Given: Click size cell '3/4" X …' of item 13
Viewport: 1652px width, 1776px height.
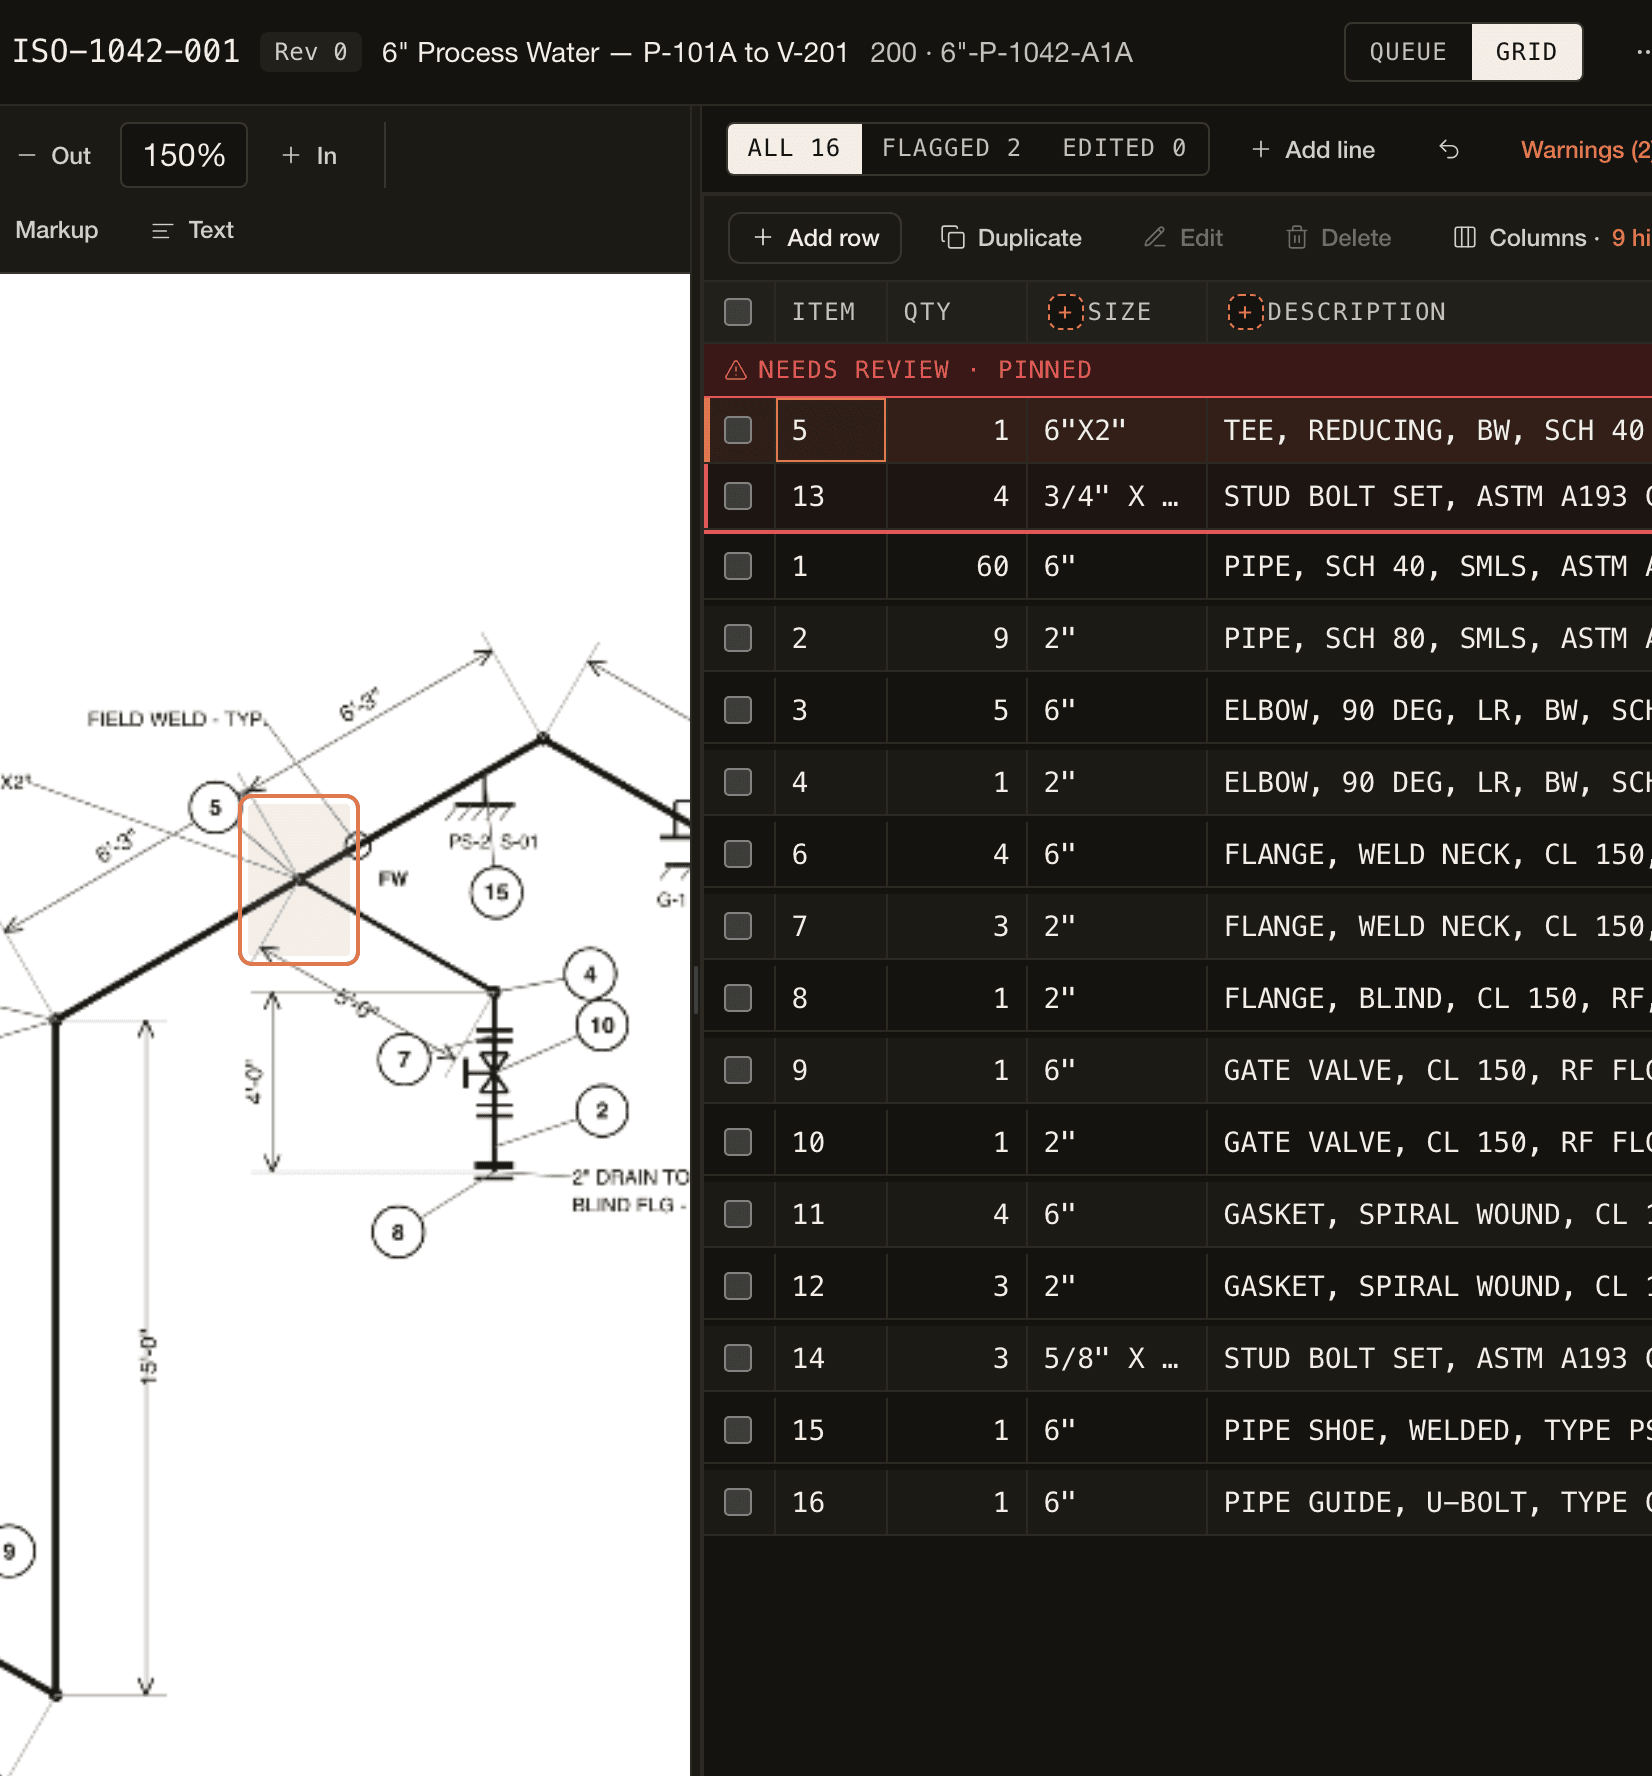Looking at the screenshot, I should tap(1117, 496).
